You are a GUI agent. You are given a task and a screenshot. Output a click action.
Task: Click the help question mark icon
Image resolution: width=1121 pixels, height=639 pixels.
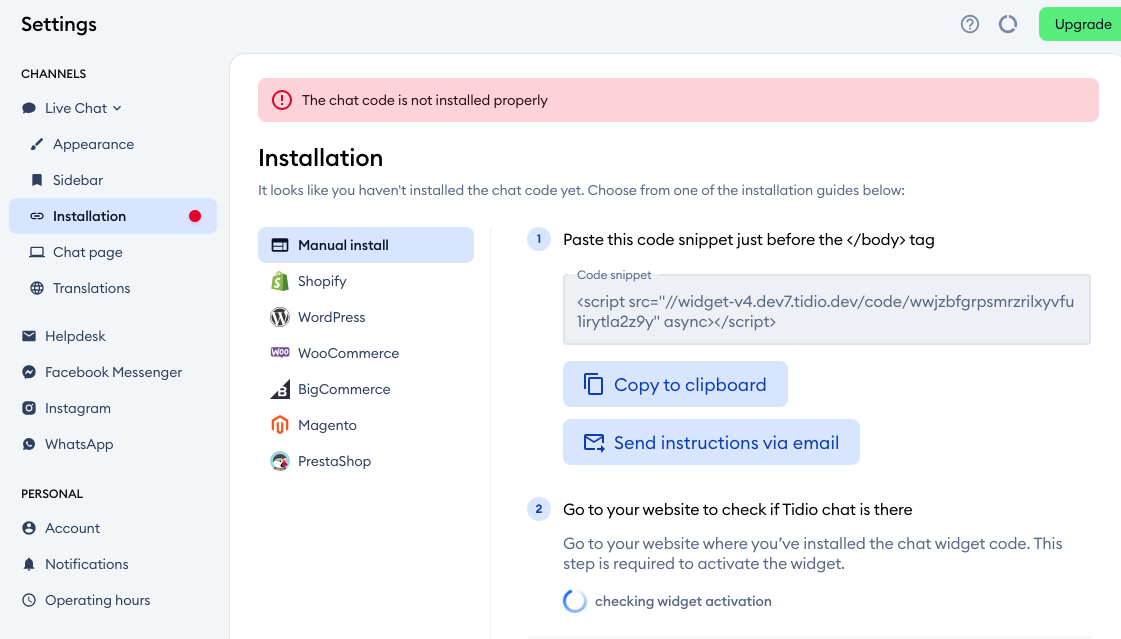pyautogui.click(x=969, y=24)
